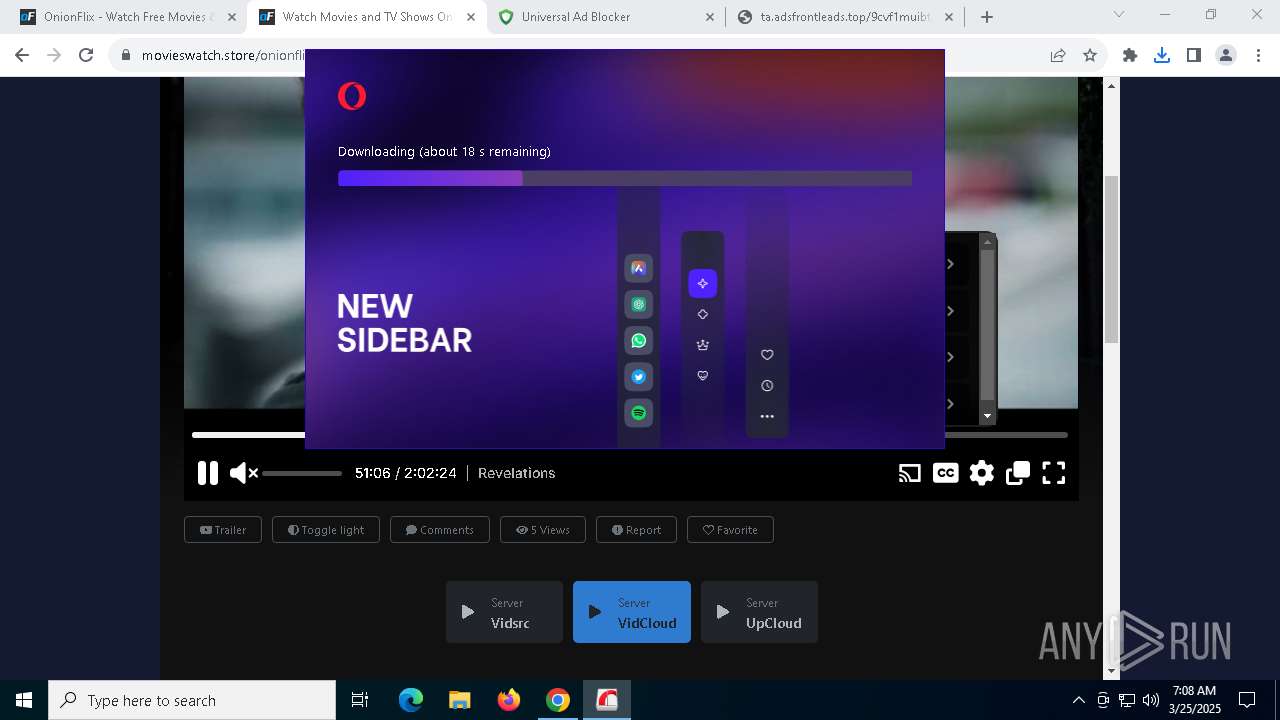This screenshot has width=1280, height=720.
Task: Click the Trailer button
Action: tap(223, 530)
